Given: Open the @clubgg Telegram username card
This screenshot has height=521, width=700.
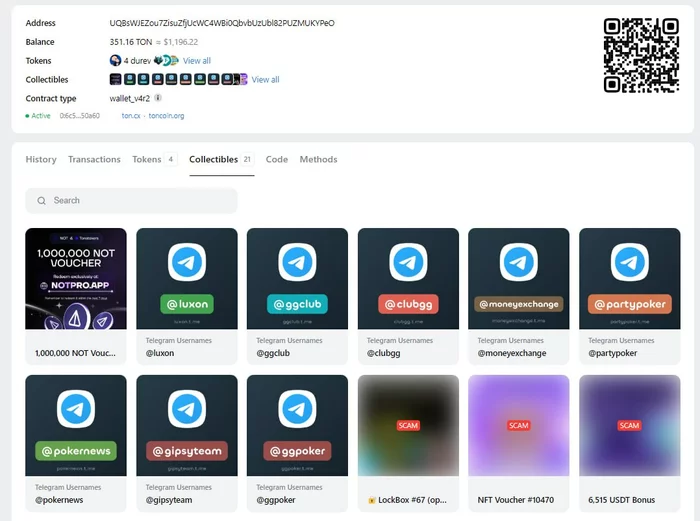Looking at the screenshot, I should [408, 296].
